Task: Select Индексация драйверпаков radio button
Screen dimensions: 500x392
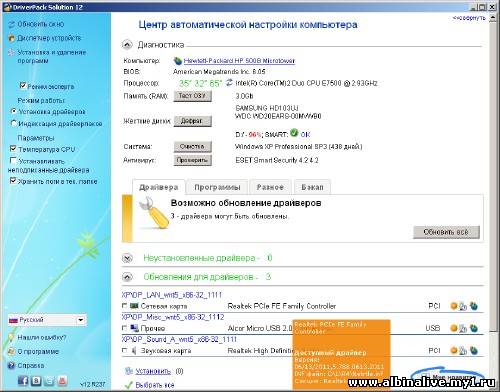Action: 13,123
